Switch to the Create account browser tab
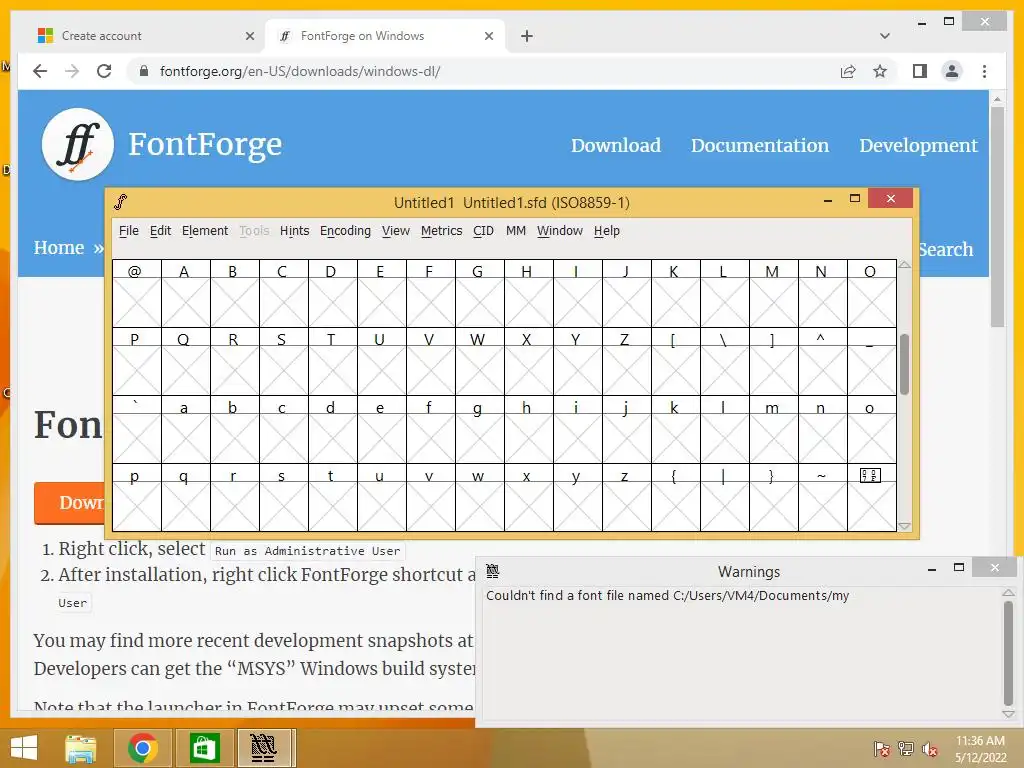 coord(144,36)
